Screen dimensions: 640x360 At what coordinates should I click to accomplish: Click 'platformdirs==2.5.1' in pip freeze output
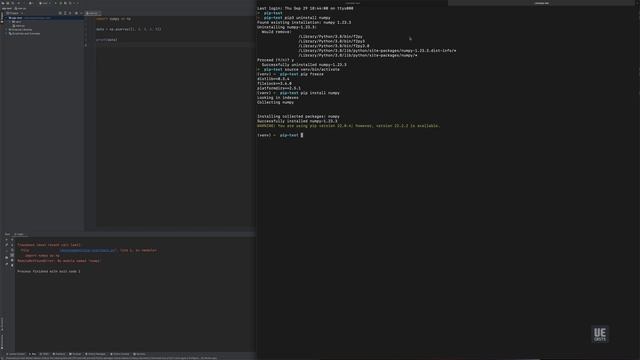pos(279,88)
